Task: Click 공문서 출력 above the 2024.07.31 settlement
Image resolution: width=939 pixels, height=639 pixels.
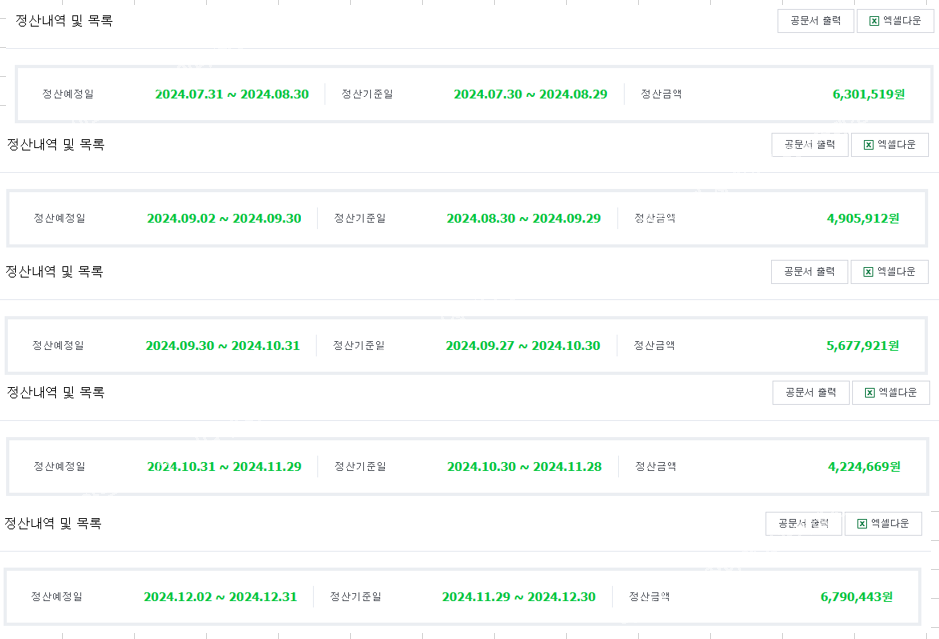Action: click(815, 21)
